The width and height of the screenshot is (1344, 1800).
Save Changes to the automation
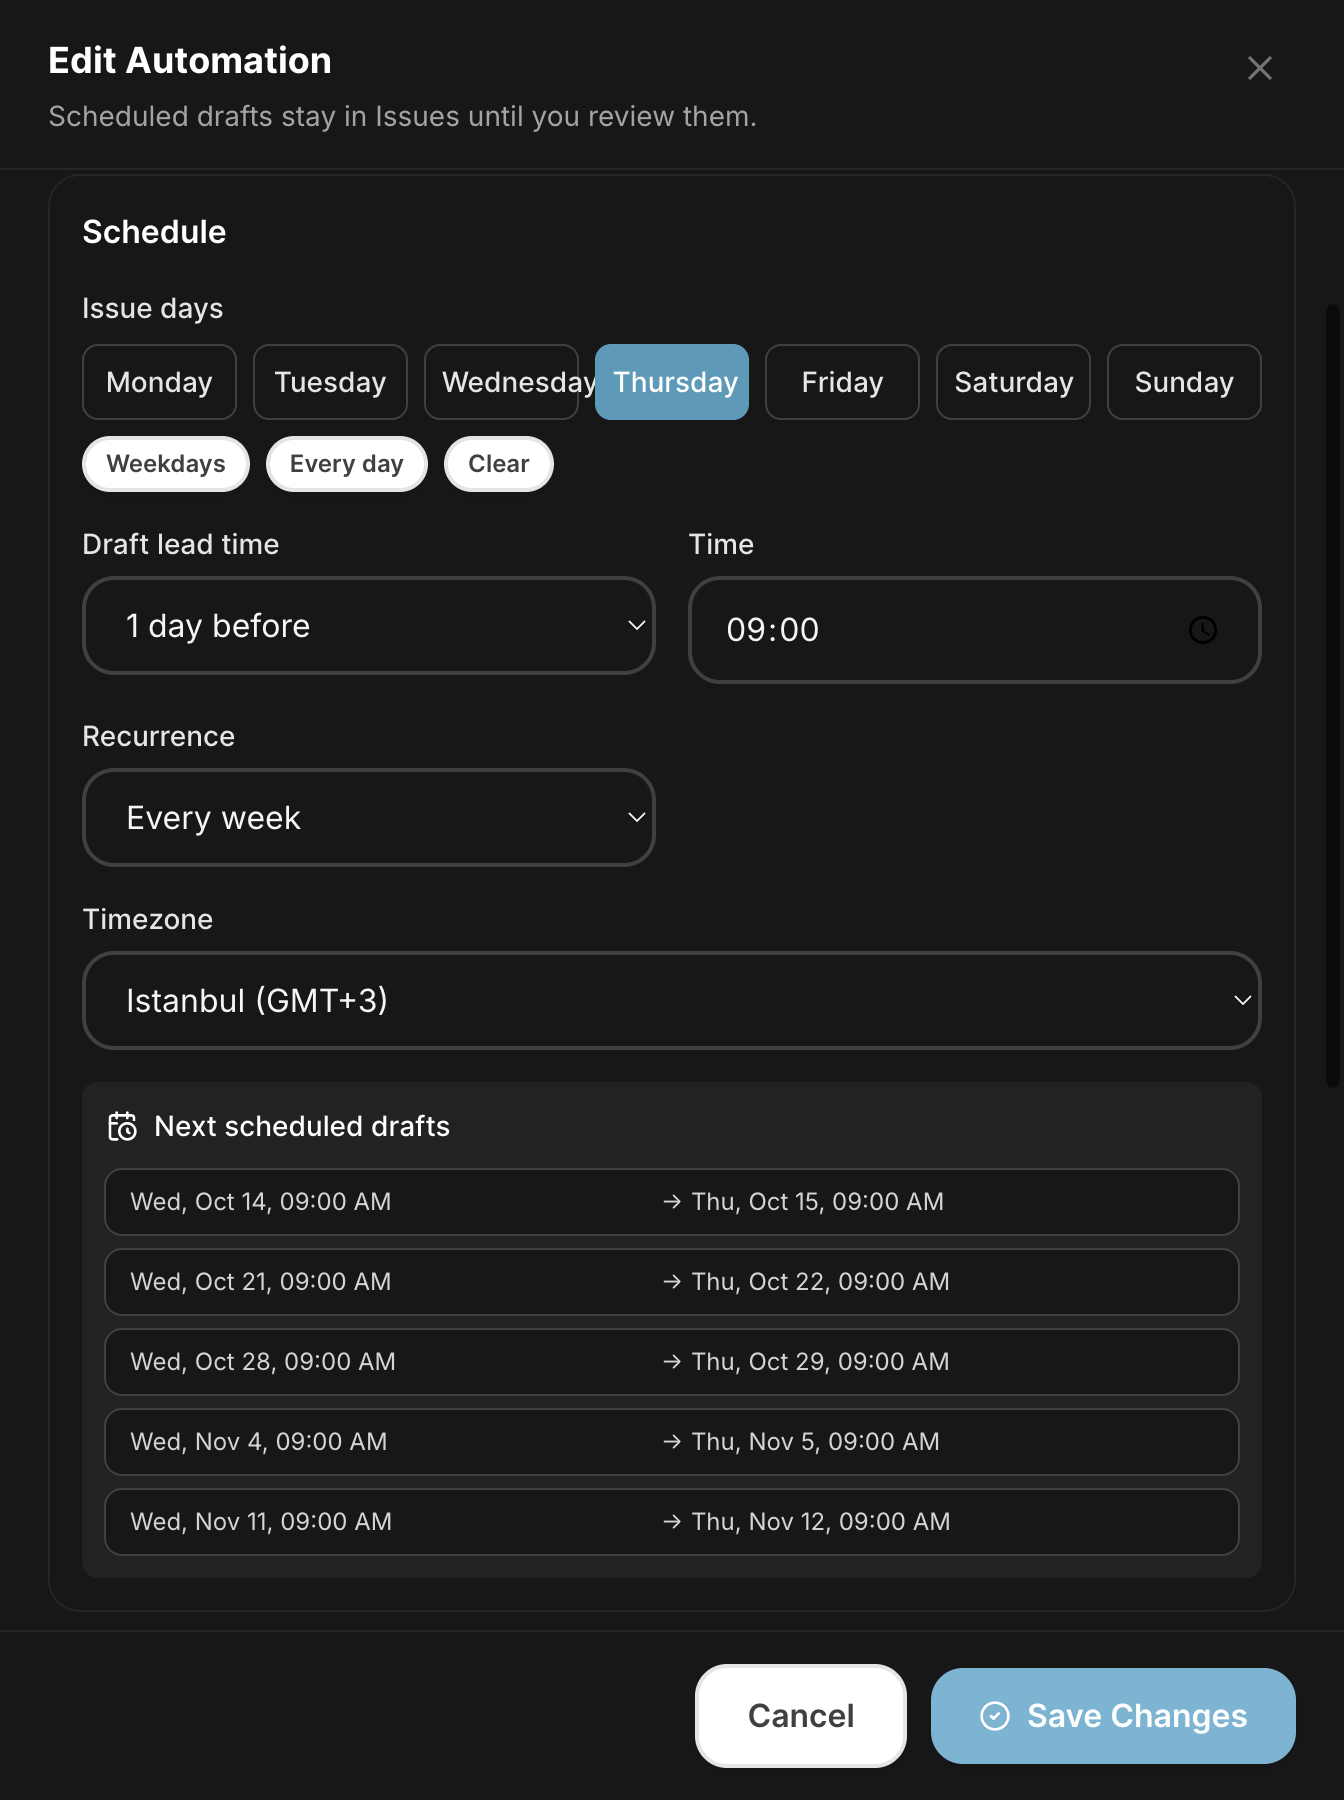(x=1113, y=1716)
